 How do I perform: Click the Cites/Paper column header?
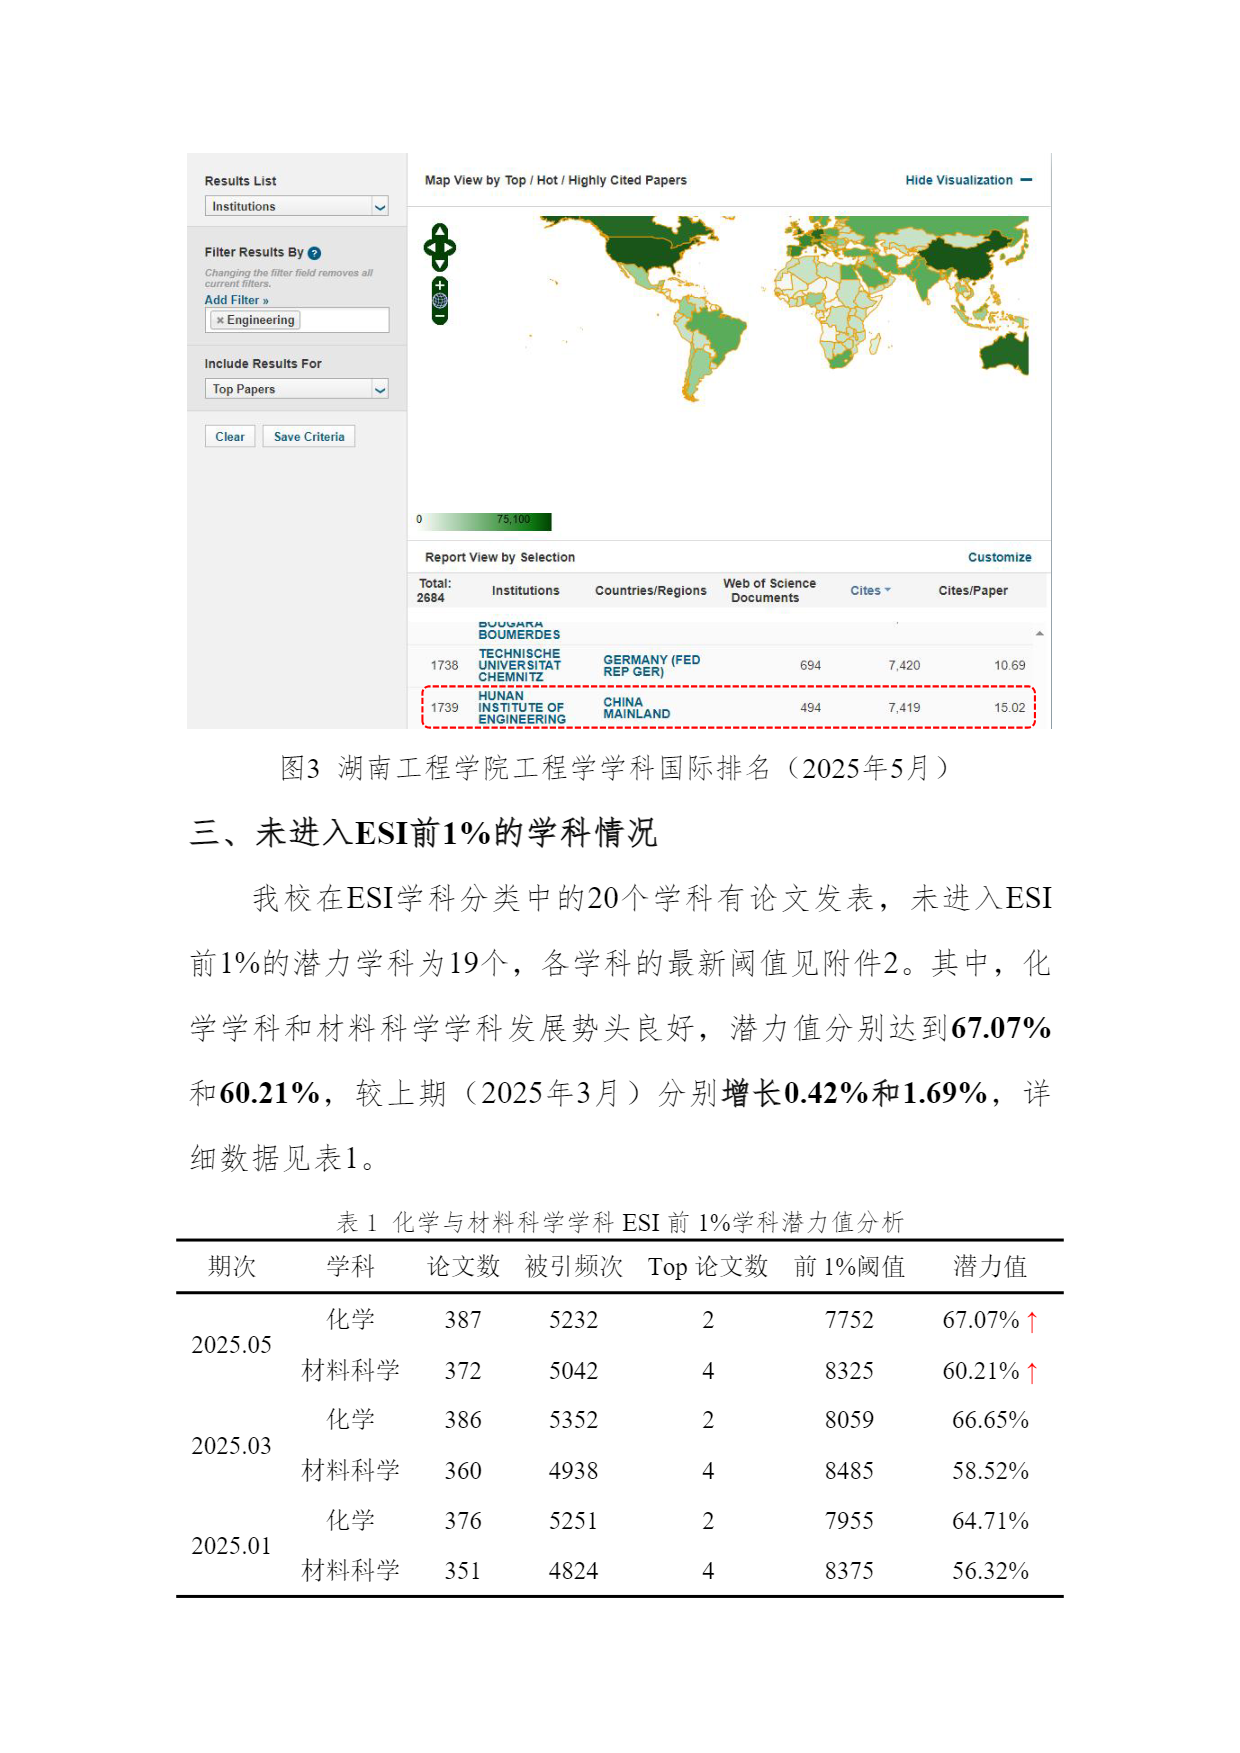click(x=972, y=591)
